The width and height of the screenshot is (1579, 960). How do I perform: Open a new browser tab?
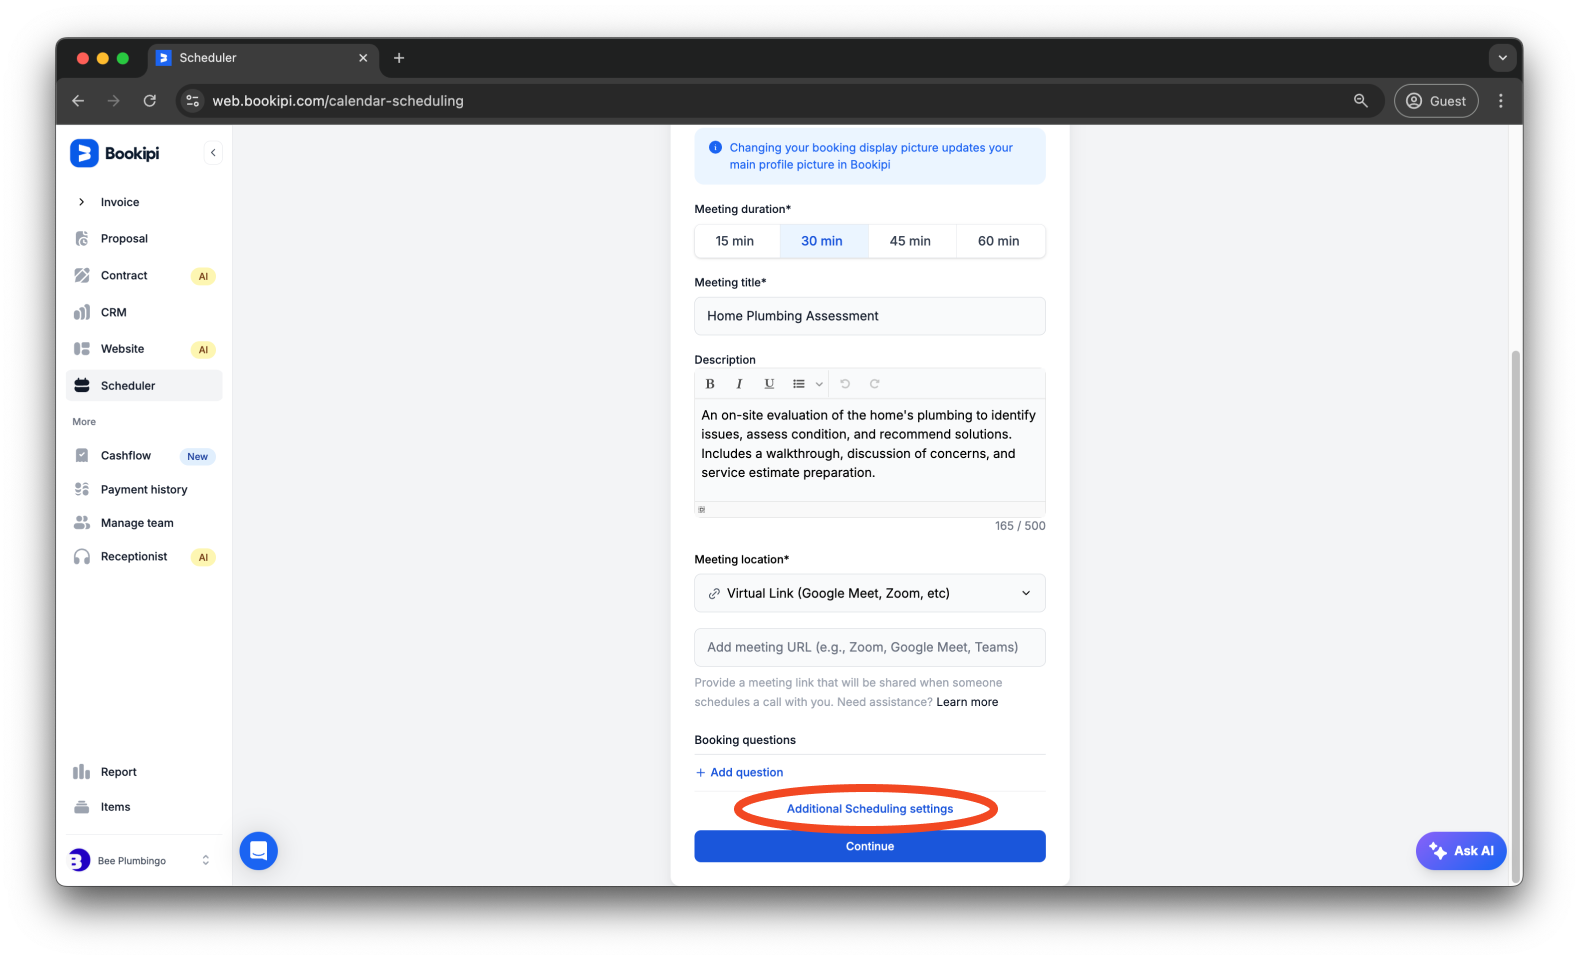pos(399,58)
